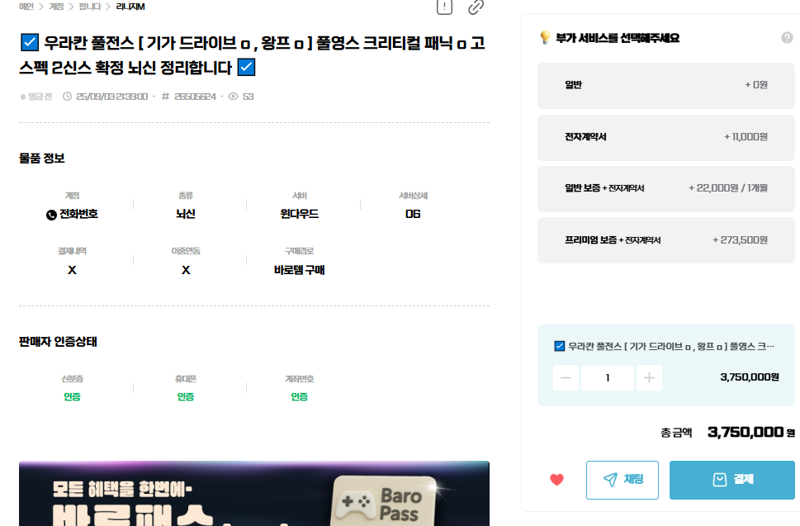Viewport: 800px width, 526px height.
Task: Click the eye view count icon
Action: click(233, 96)
